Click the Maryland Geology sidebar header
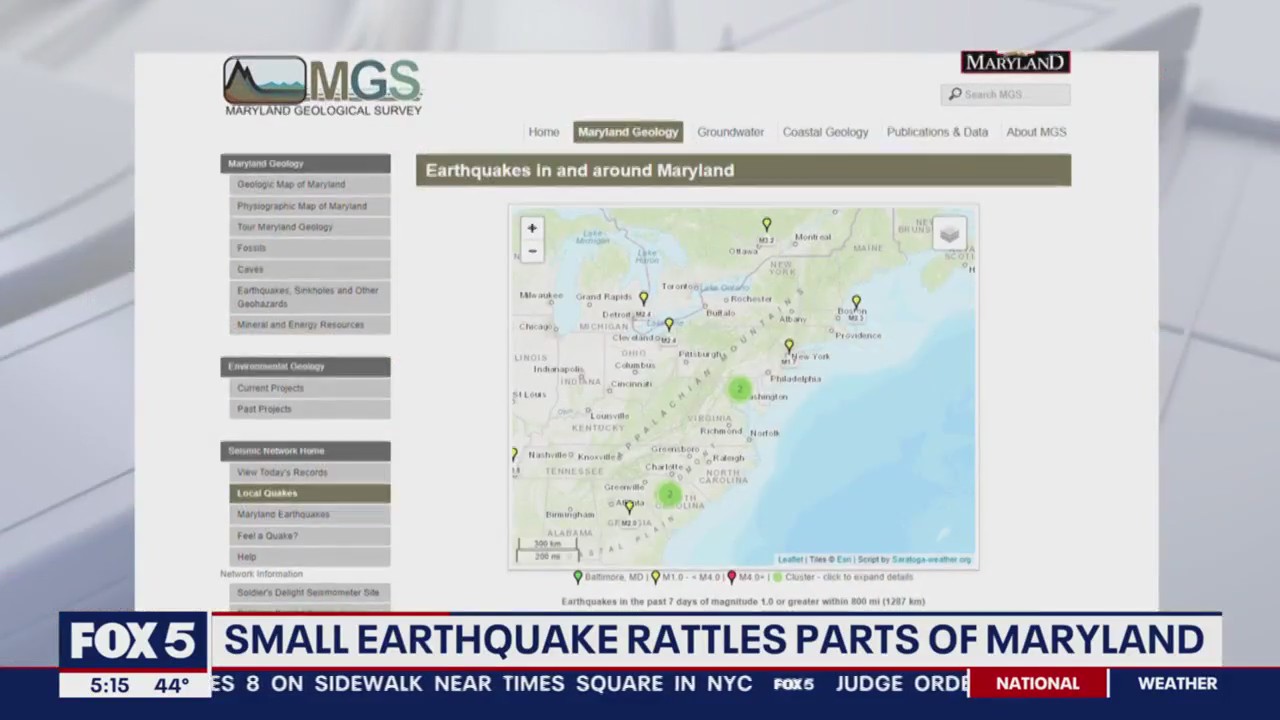The height and width of the screenshot is (720, 1280). 305,164
